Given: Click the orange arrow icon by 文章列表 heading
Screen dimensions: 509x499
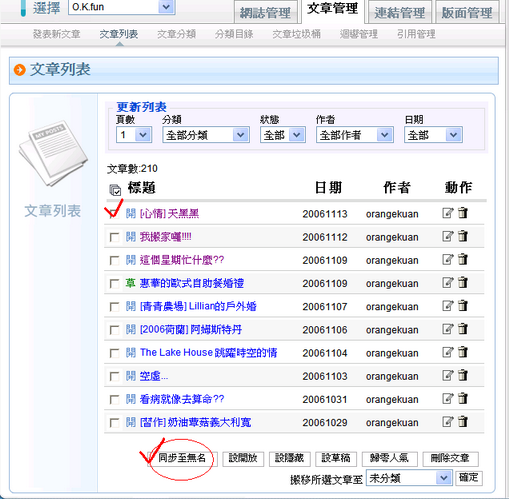Looking at the screenshot, I should point(20,70).
